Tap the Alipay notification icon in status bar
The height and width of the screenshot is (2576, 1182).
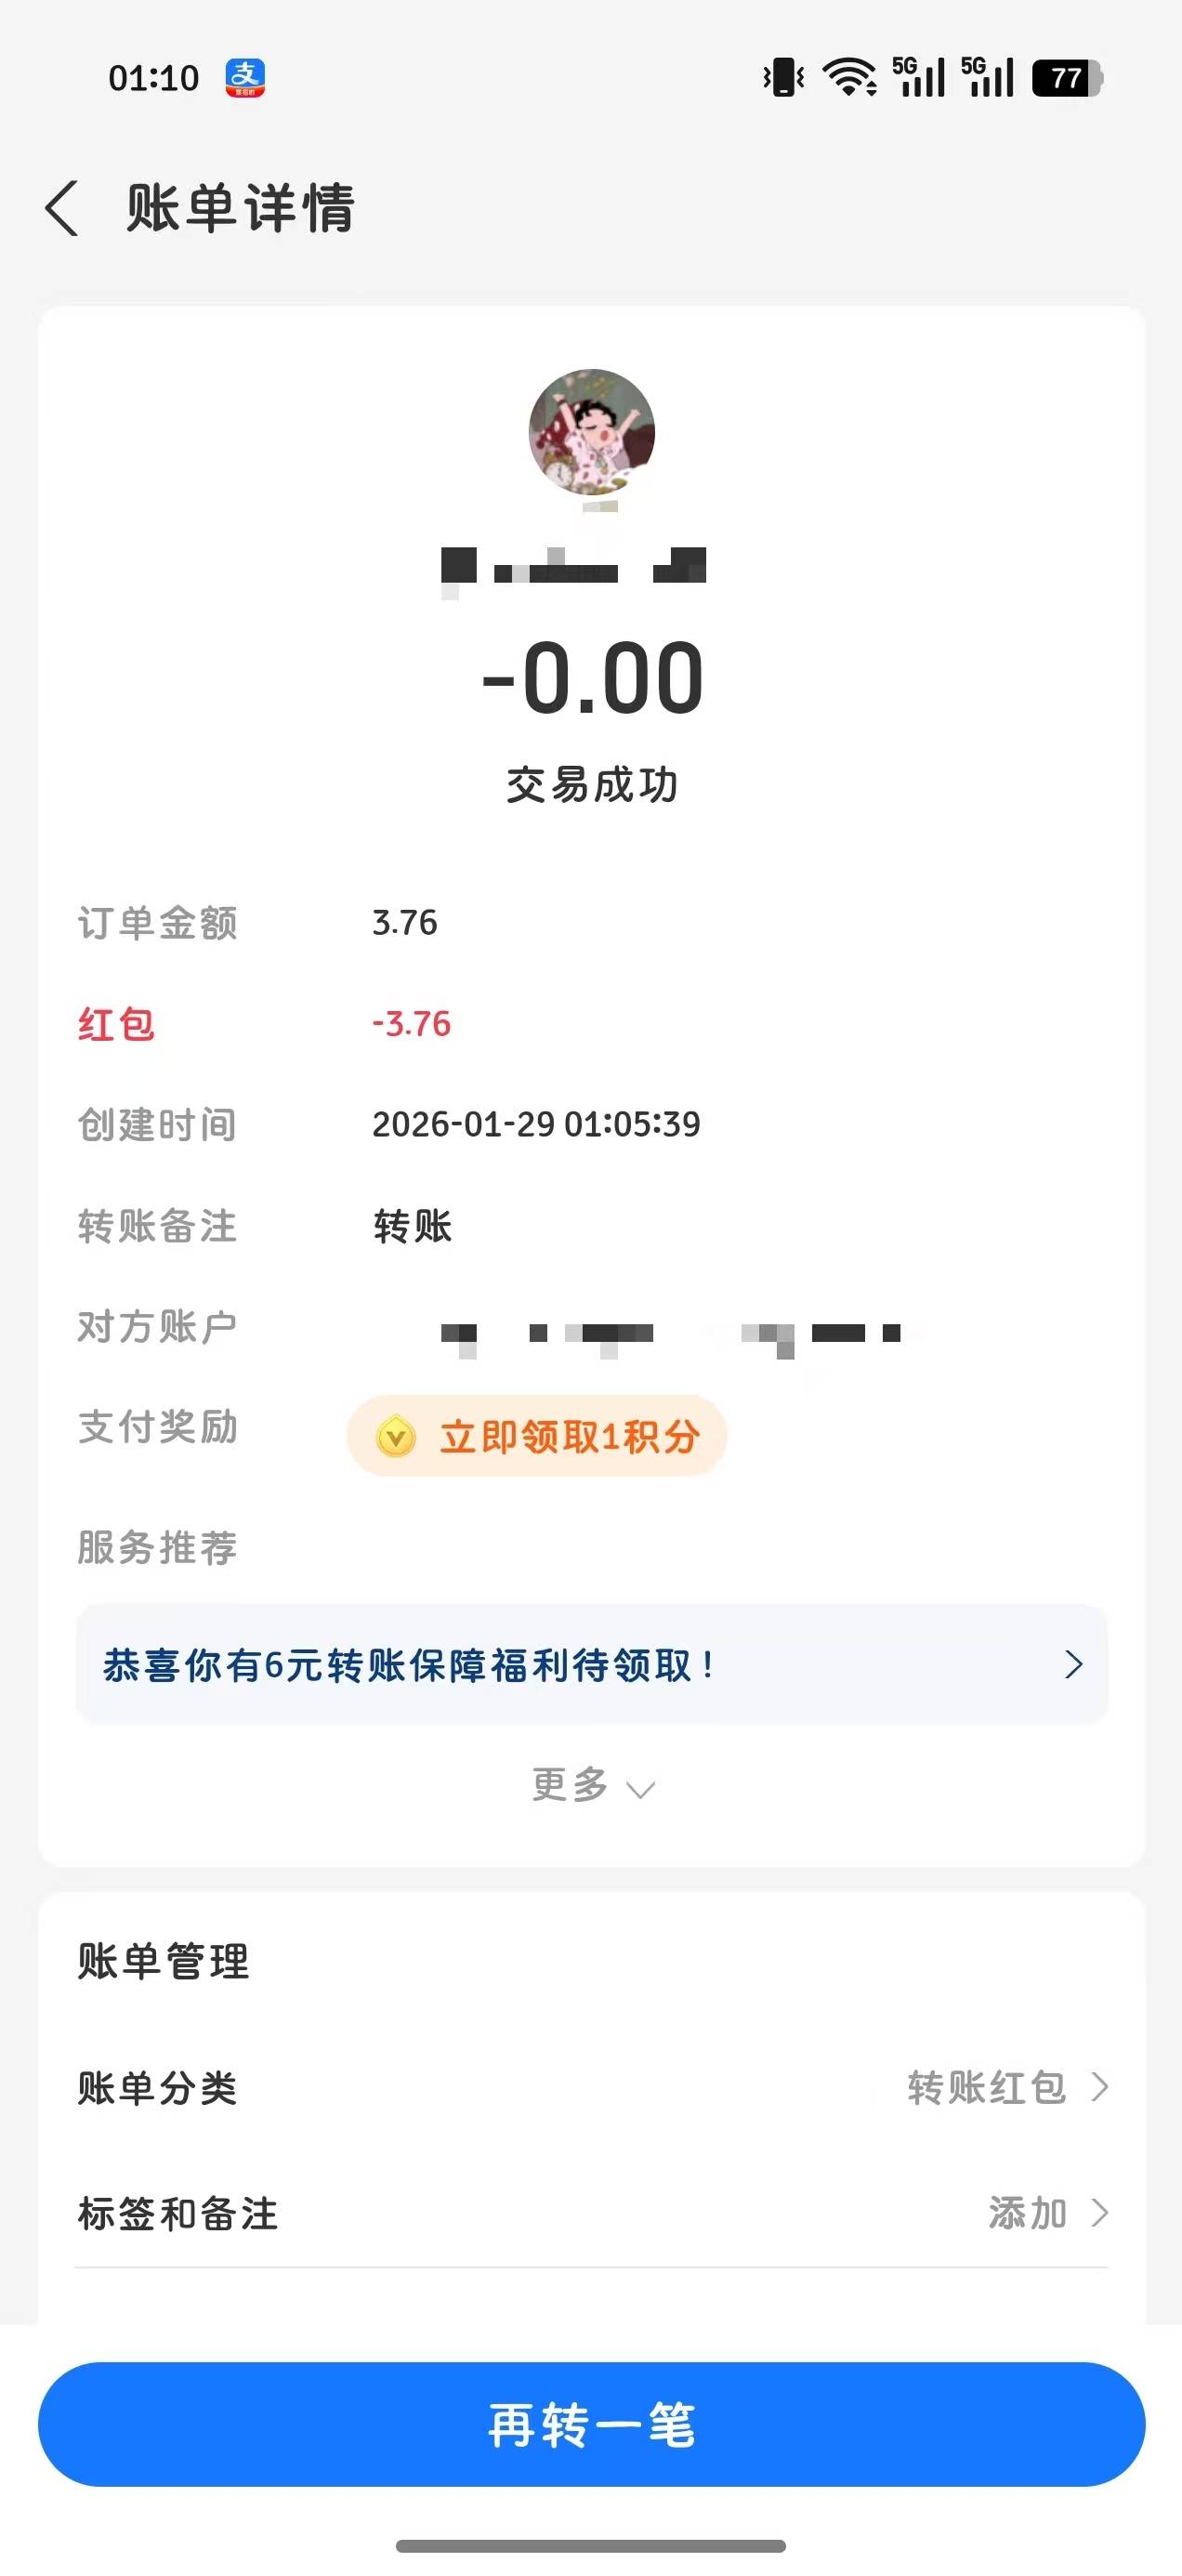(245, 78)
